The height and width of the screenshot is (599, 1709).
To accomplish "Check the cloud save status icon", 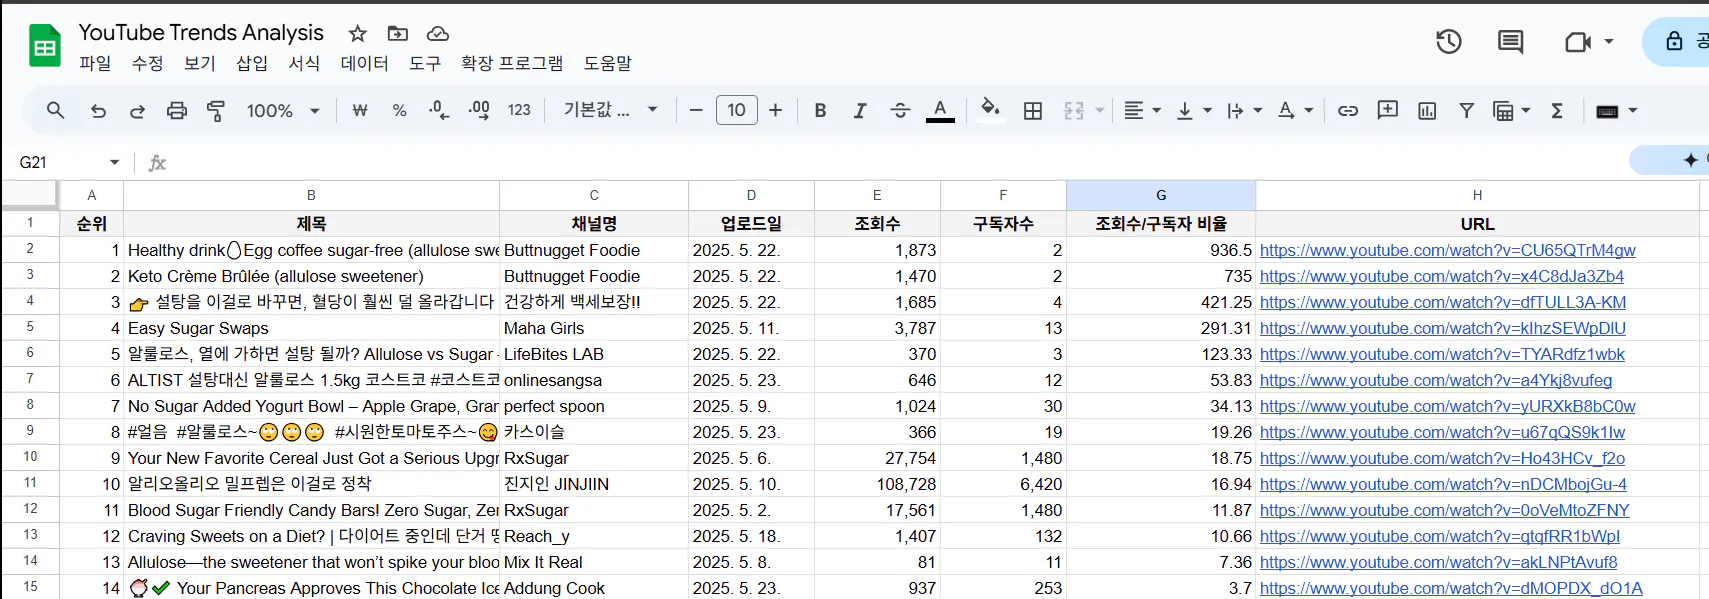I will coord(437,33).
